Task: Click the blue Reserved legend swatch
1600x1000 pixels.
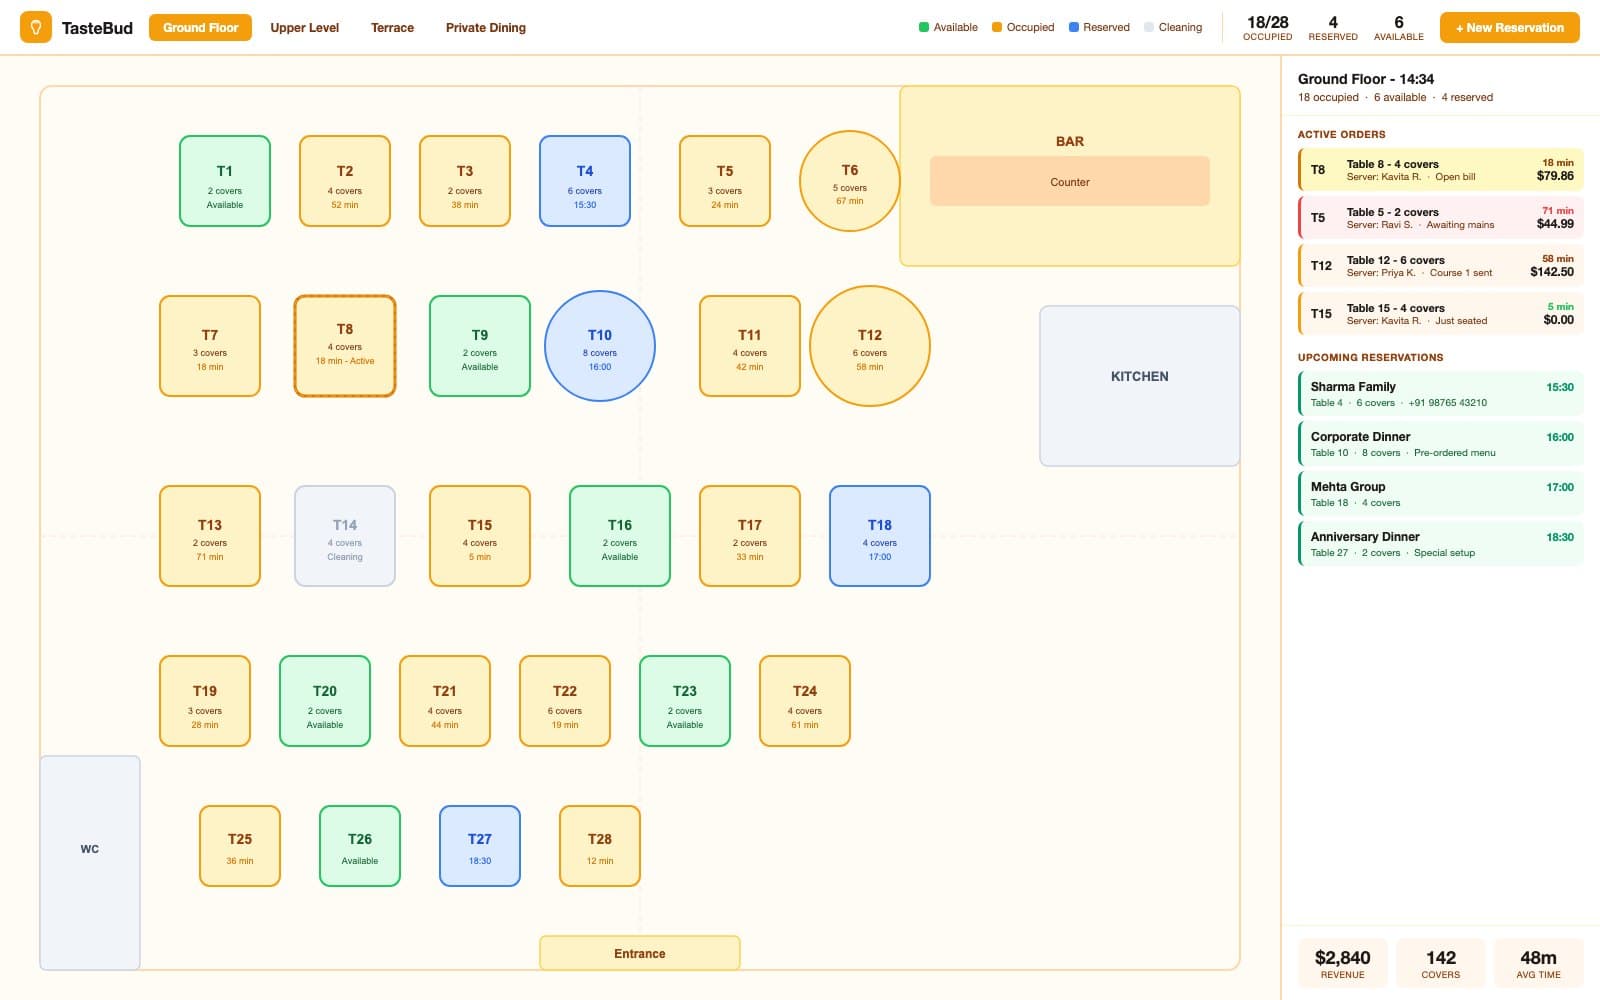Action: pyautogui.click(x=1074, y=27)
